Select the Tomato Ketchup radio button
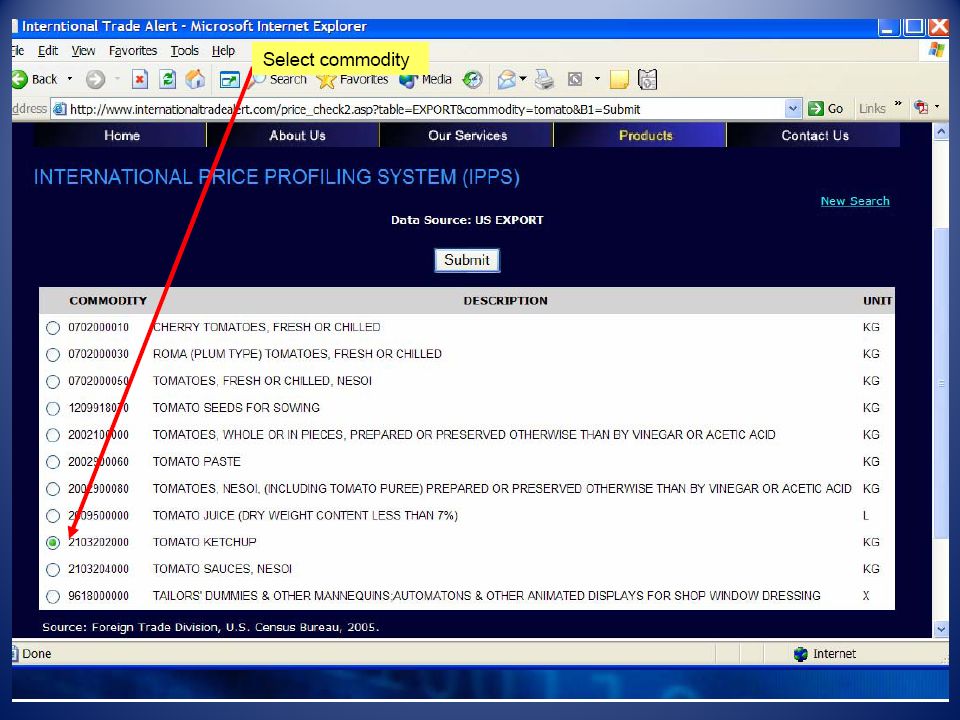Screen dimensions: 960x720 [53, 542]
